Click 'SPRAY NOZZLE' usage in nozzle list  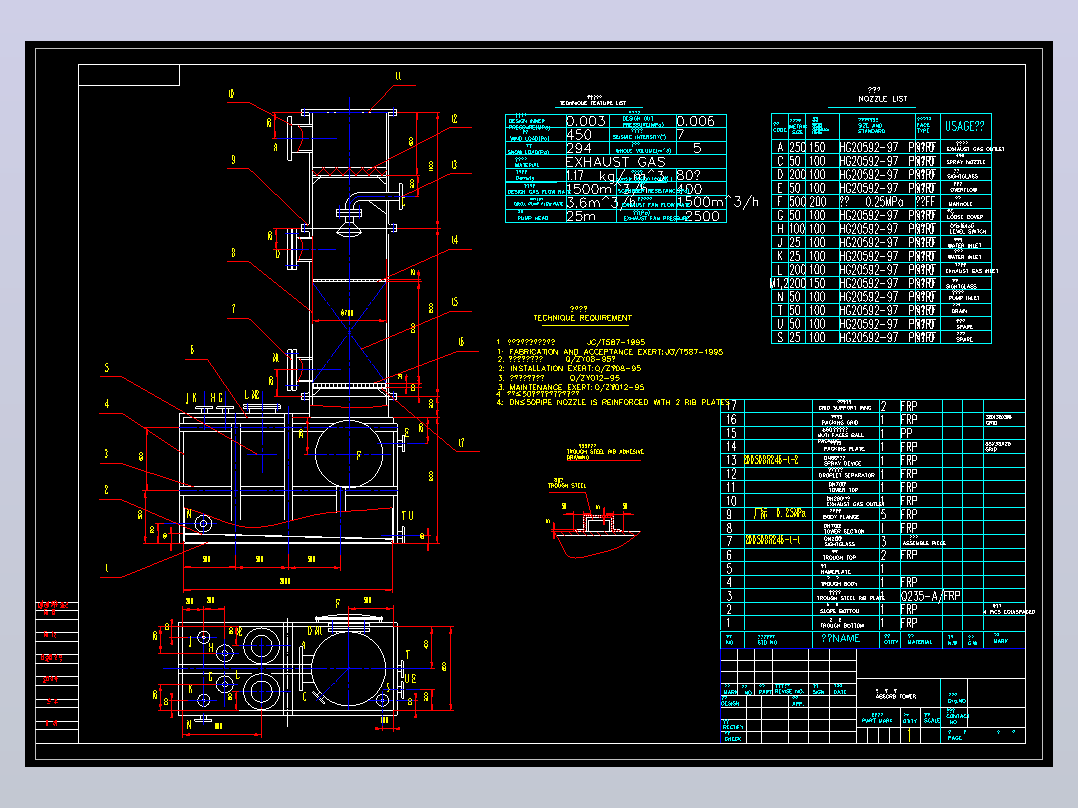tap(966, 162)
